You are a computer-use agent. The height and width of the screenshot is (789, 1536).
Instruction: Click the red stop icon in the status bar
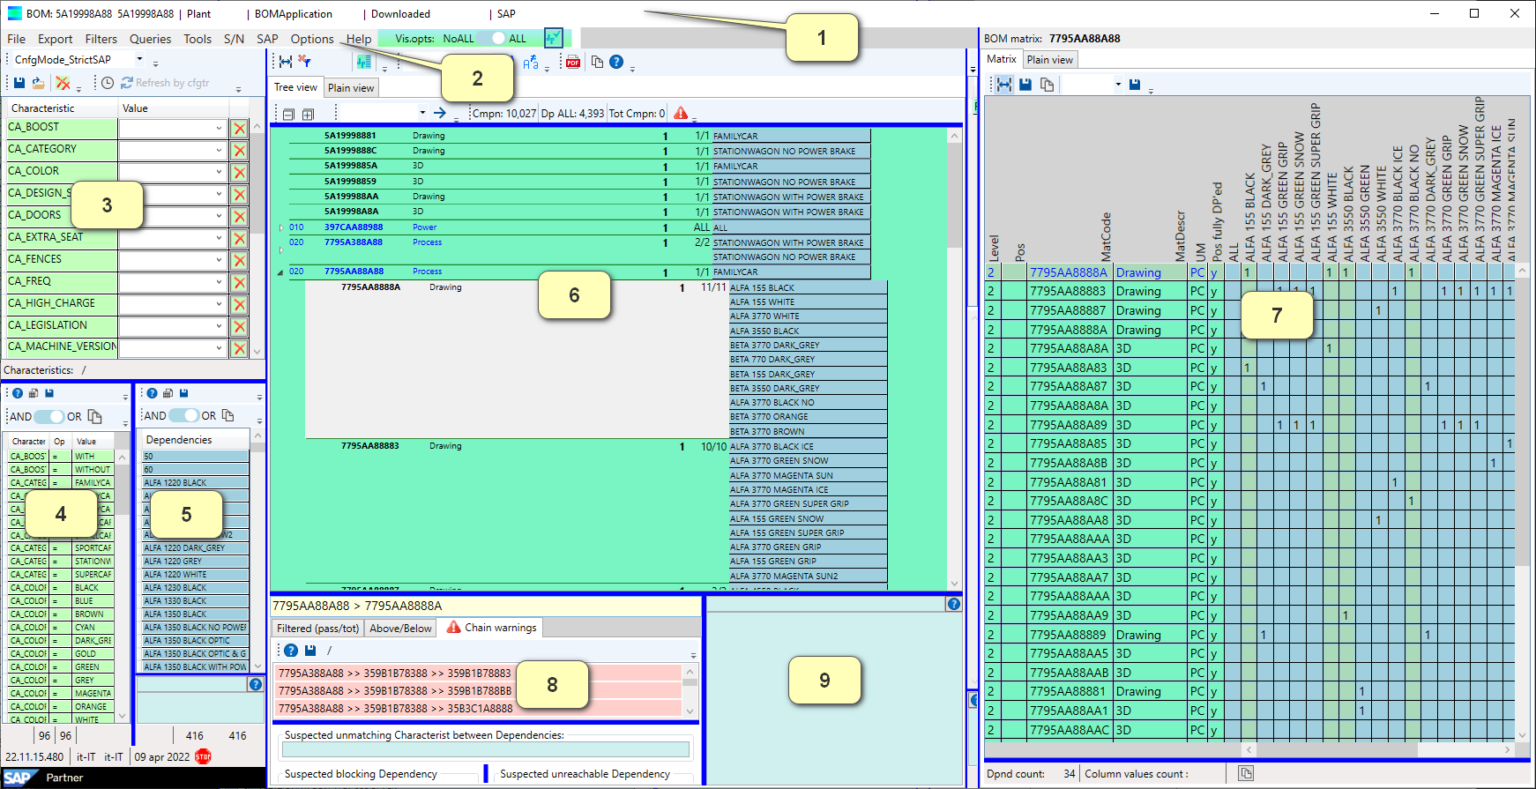click(203, 756)
